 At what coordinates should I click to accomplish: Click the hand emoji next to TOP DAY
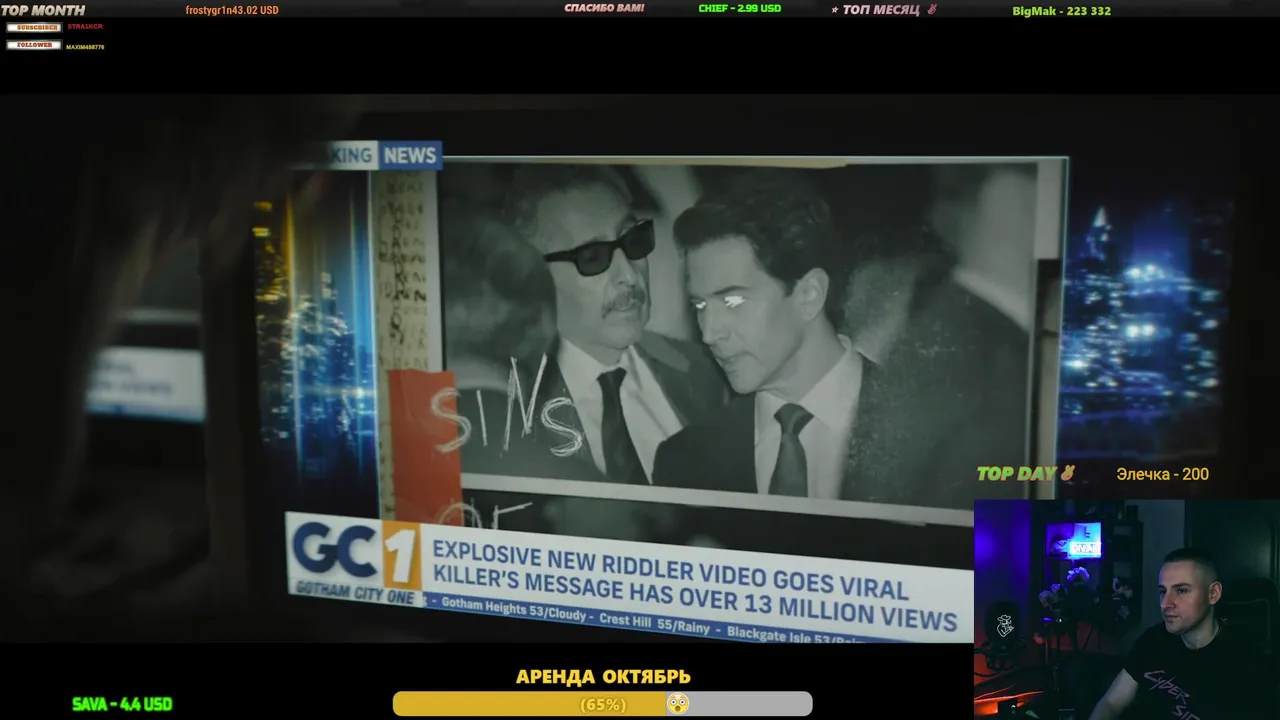click(1067, 473)
